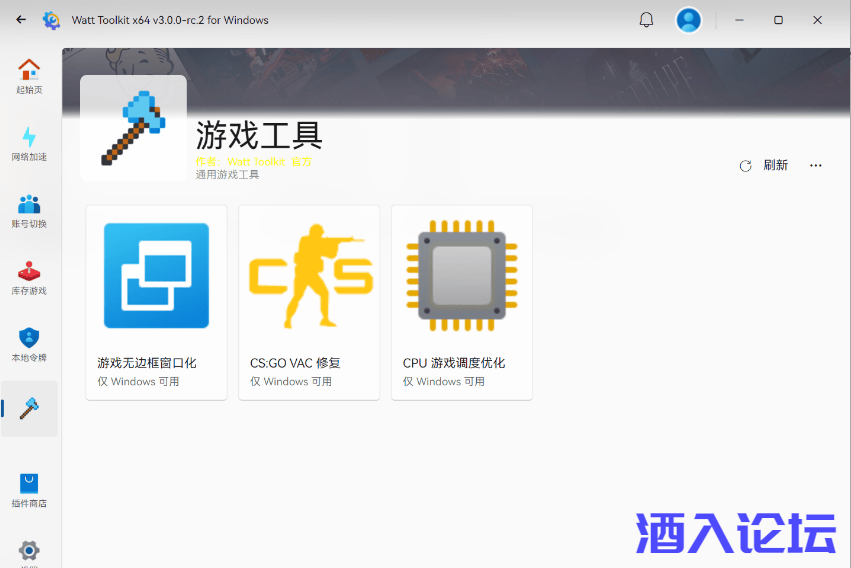Select 网络加速 in the sidebar
The height and width of the screenshot is (568, 851).
[29, 143]
